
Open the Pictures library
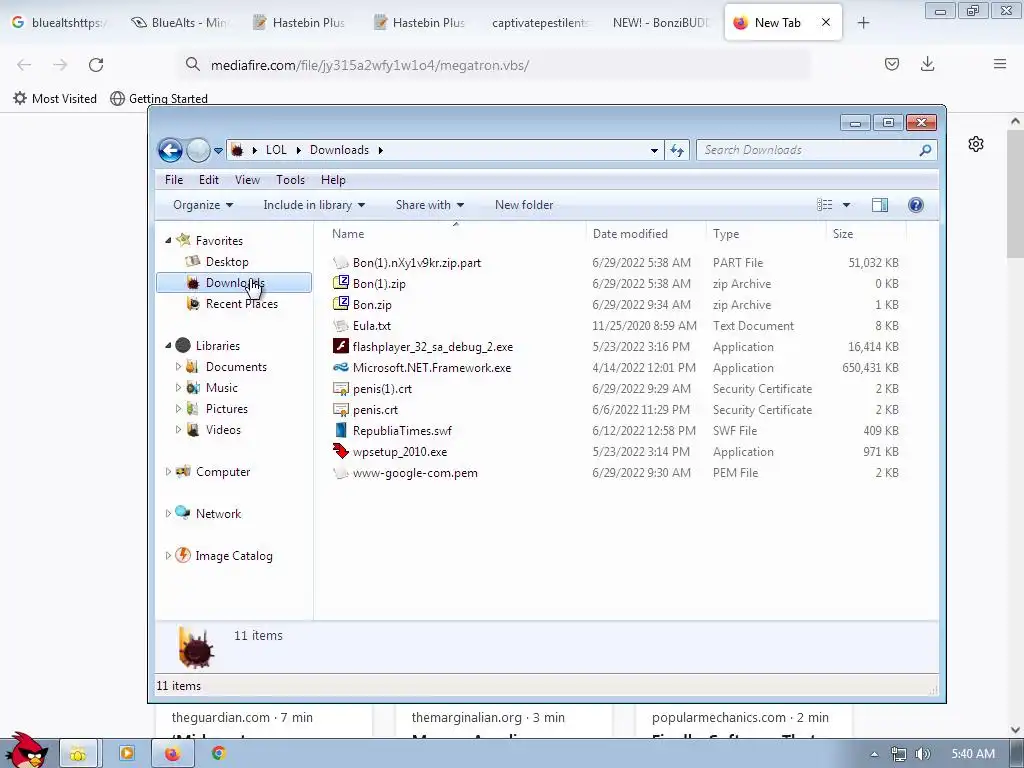coord(227,409)
